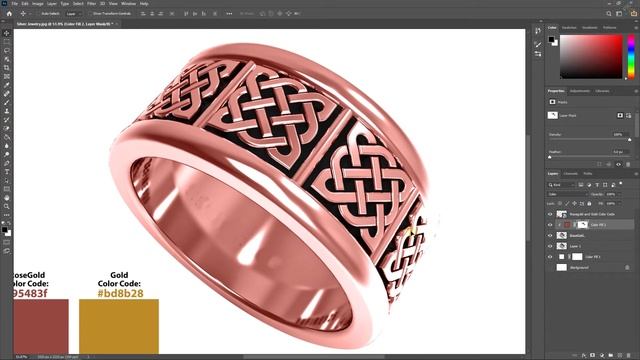Click the lock position icon in Layers panel

[x=574, y=203]
